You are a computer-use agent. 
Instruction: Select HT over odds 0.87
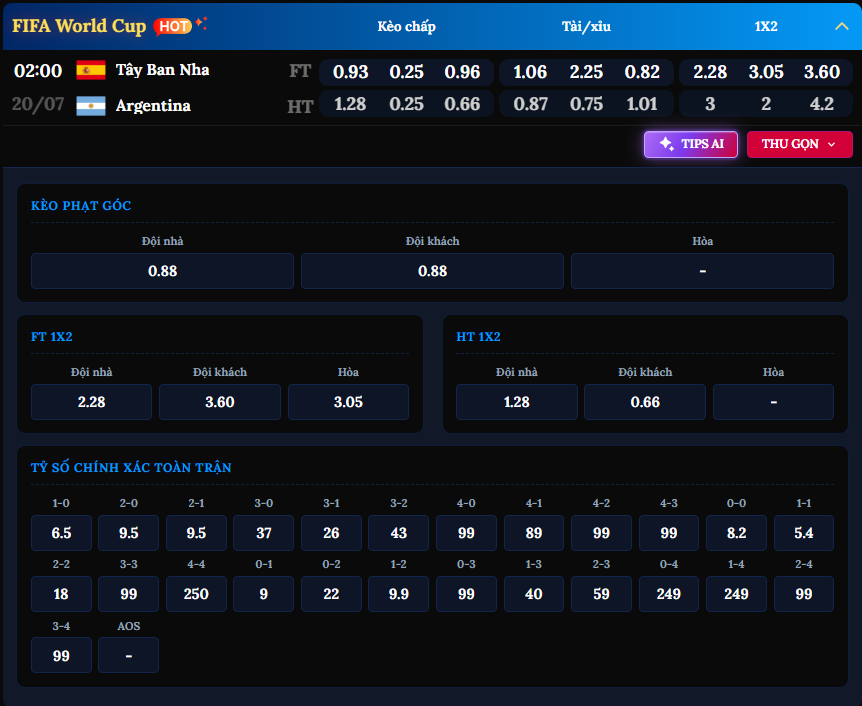pos(531,104)
